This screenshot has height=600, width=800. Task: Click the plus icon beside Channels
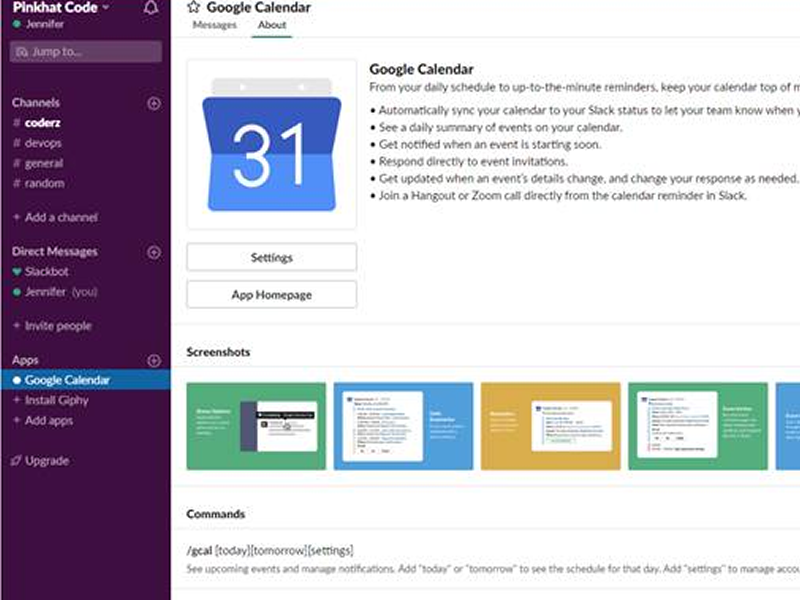154,103
